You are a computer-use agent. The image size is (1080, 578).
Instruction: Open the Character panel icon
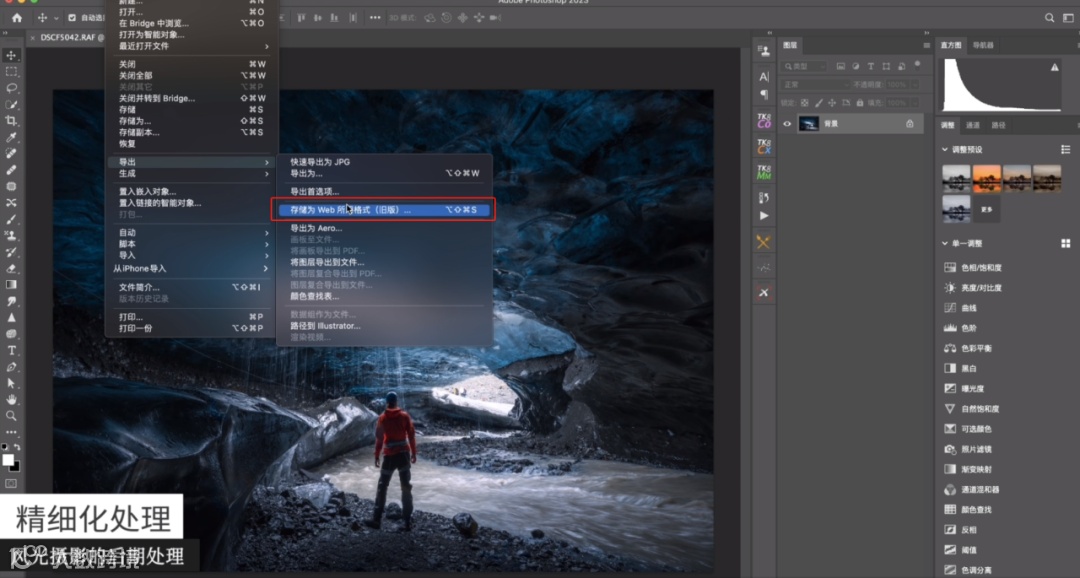tap(764, 76)
